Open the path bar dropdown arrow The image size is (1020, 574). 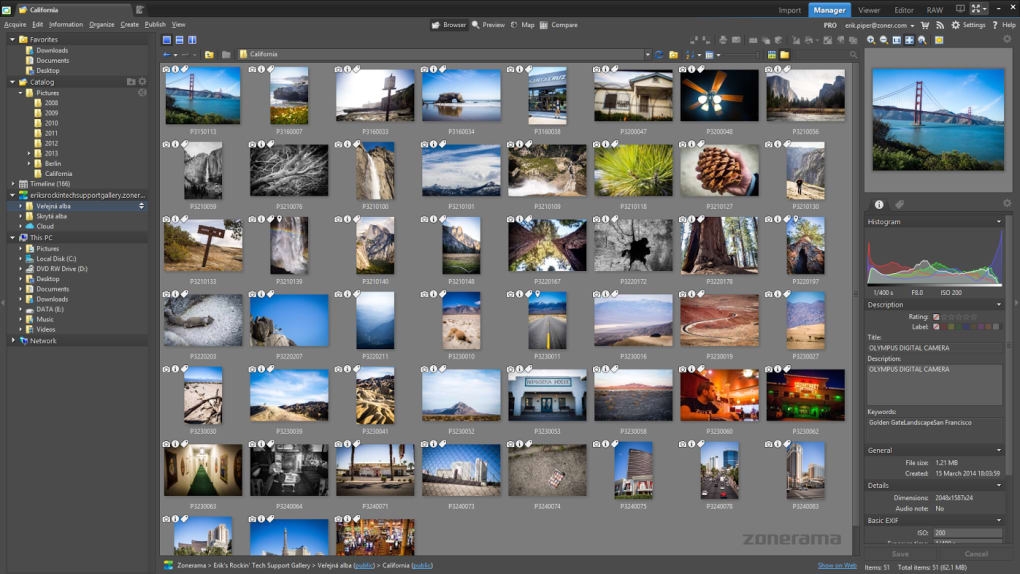[647, 55]
